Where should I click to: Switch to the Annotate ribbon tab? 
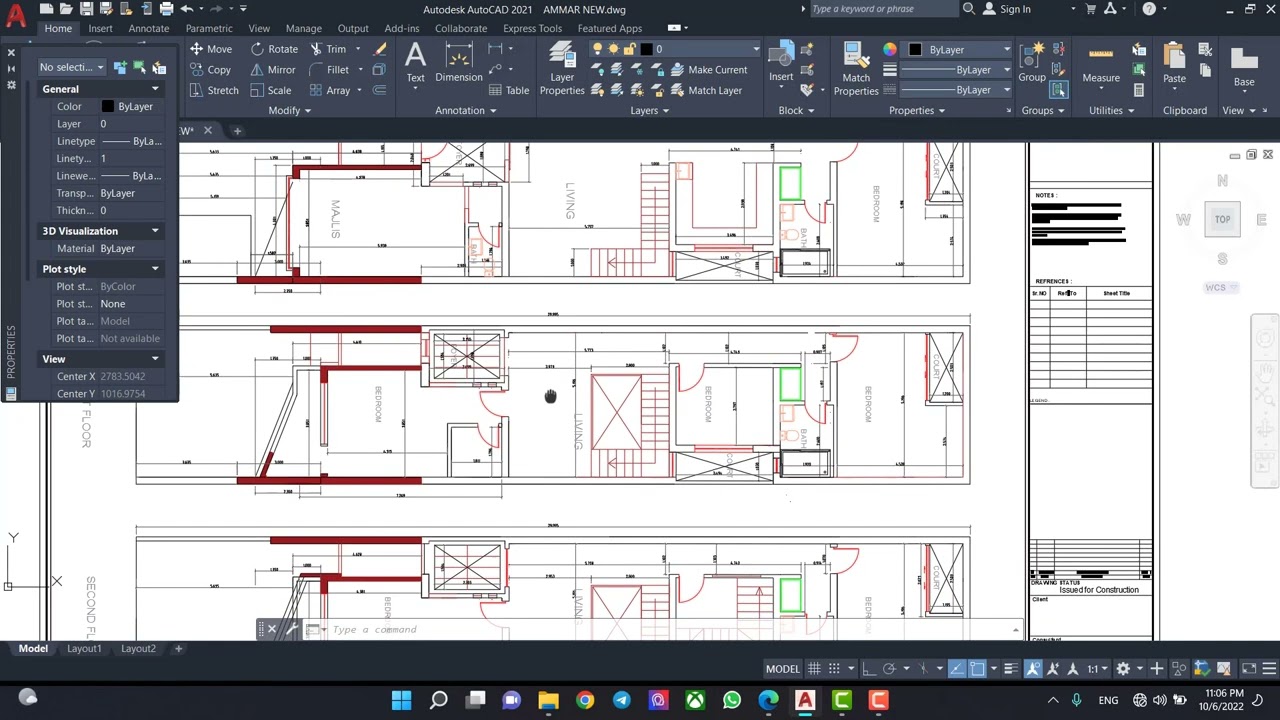(148, 28)
